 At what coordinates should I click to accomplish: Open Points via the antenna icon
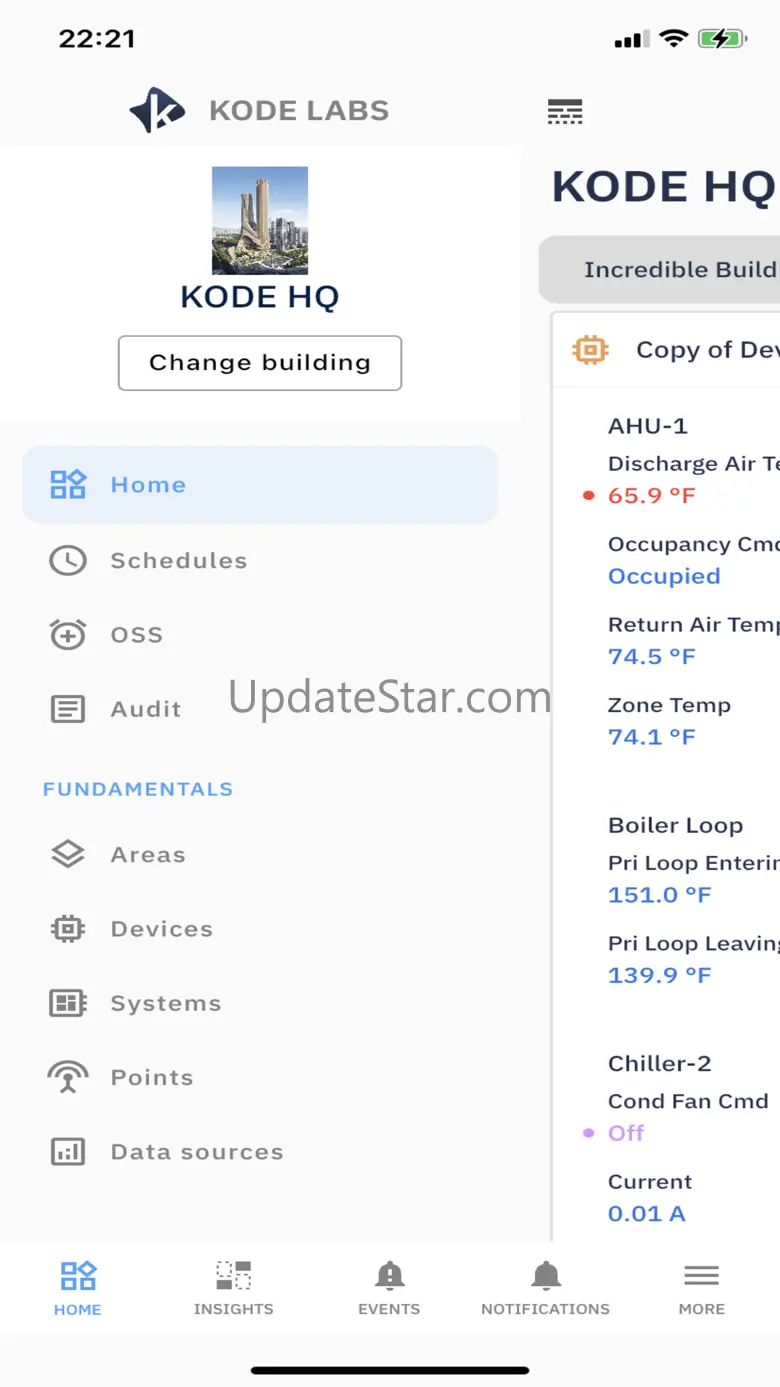pos(68,1077)
